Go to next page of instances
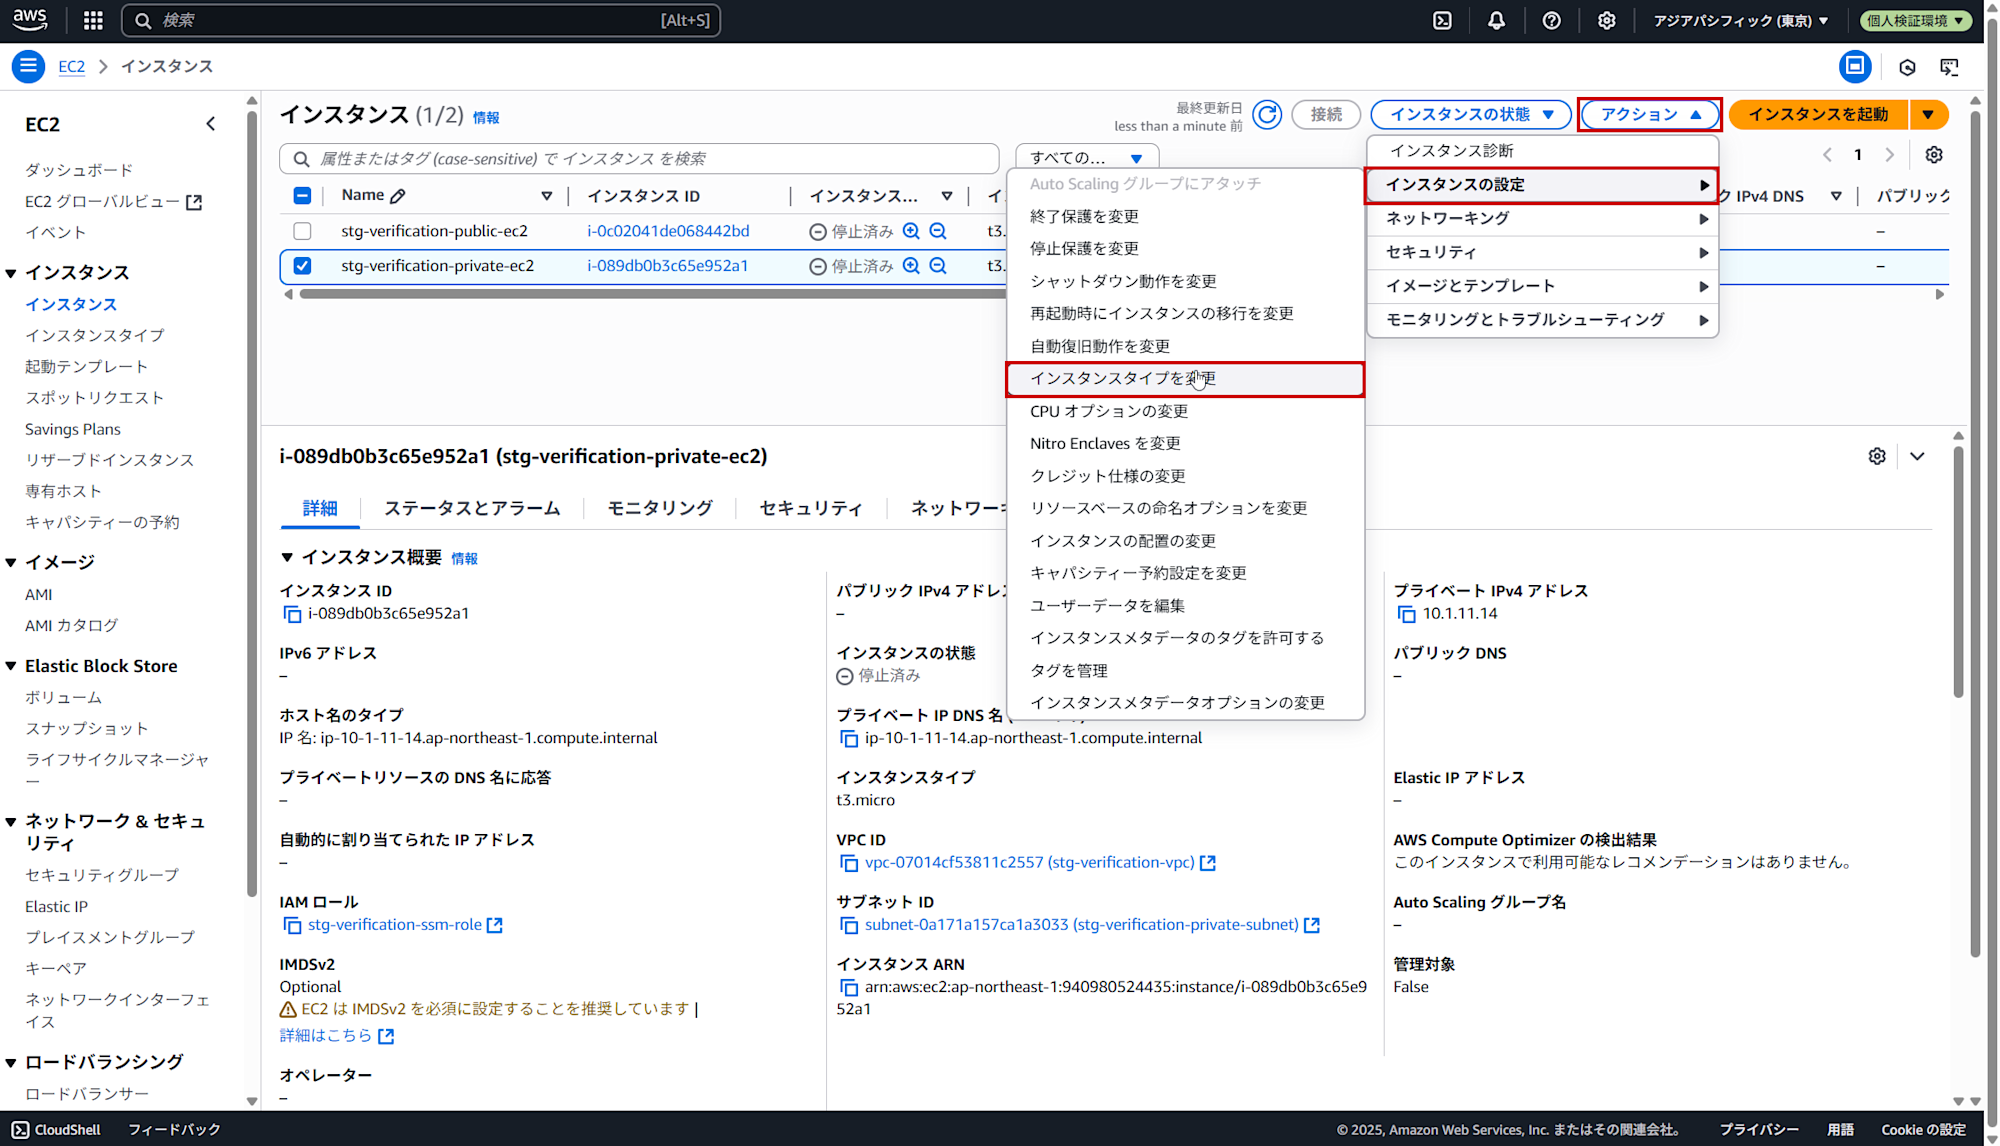 1889,155
